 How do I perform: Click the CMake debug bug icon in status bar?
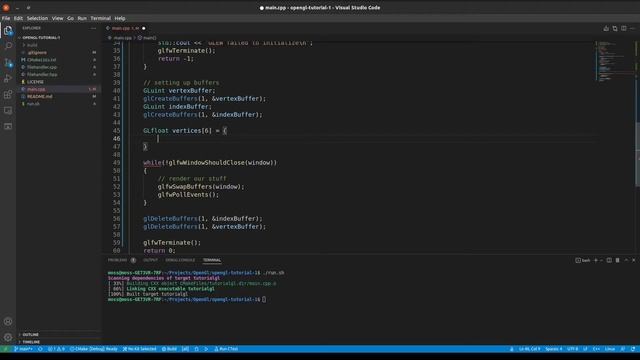tap(196, 349)
